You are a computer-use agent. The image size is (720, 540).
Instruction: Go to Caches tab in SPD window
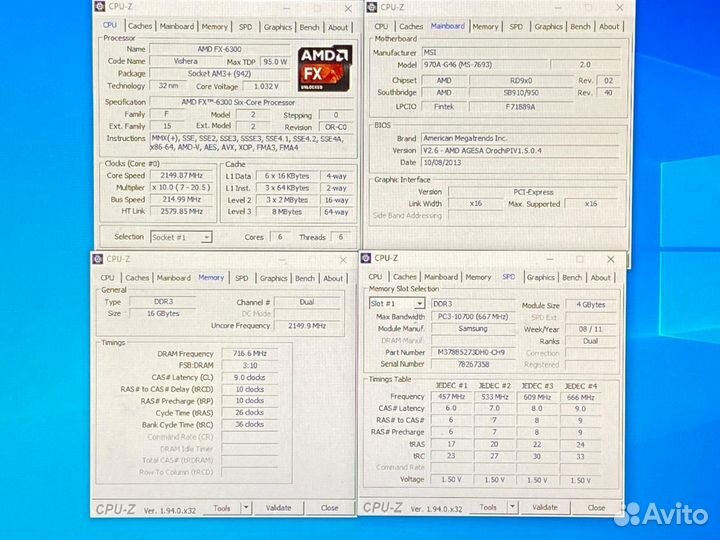coord(405,277)
